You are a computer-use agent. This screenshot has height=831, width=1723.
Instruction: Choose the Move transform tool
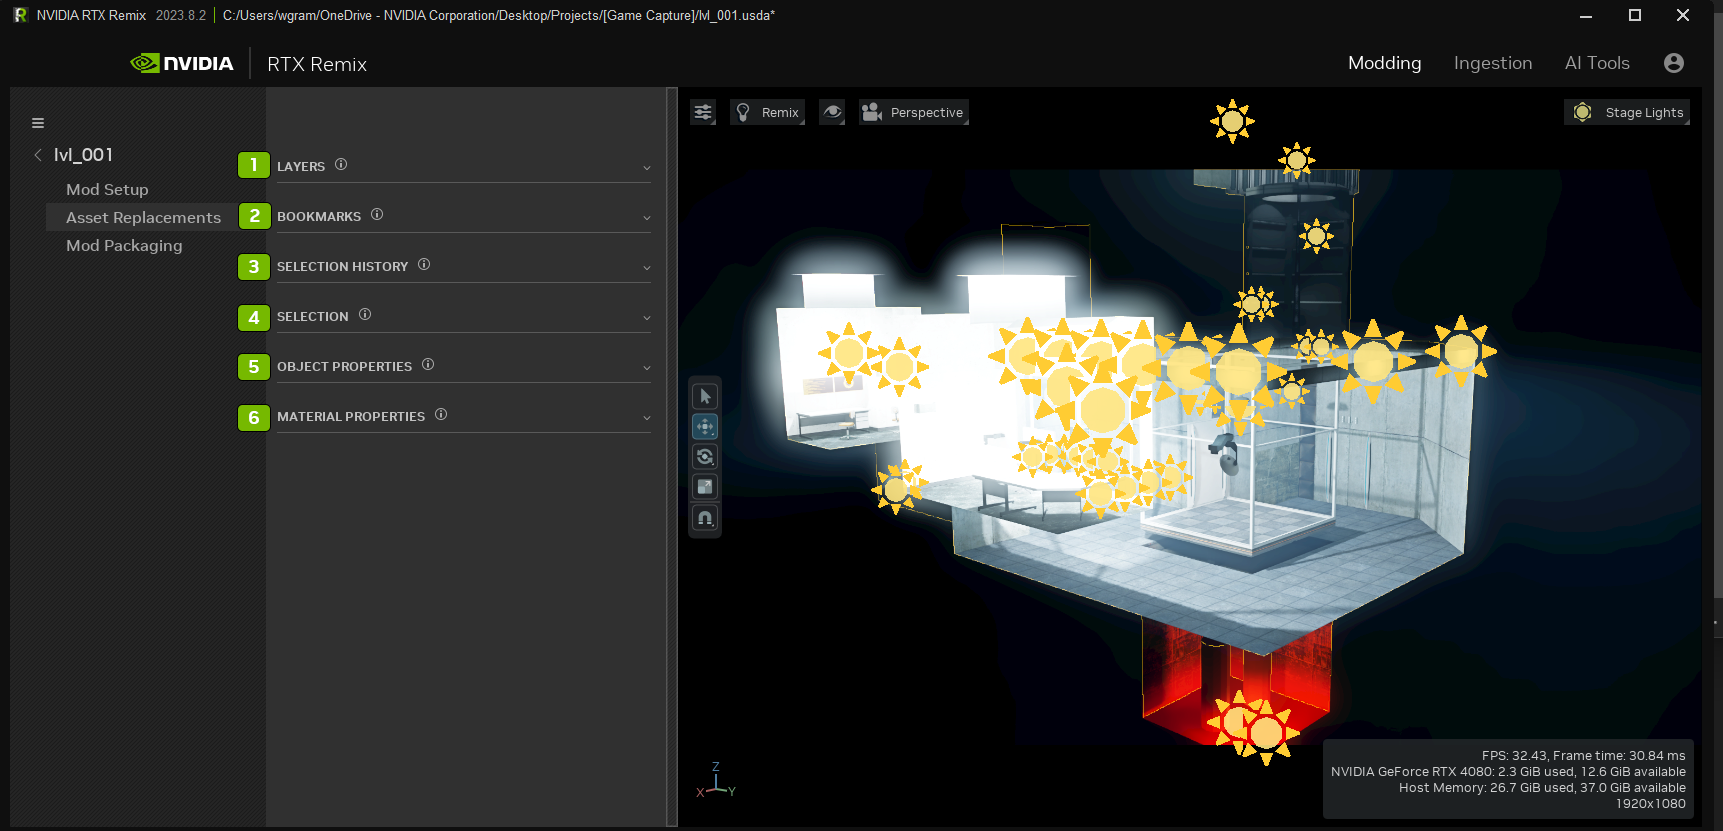coord(705,427)
